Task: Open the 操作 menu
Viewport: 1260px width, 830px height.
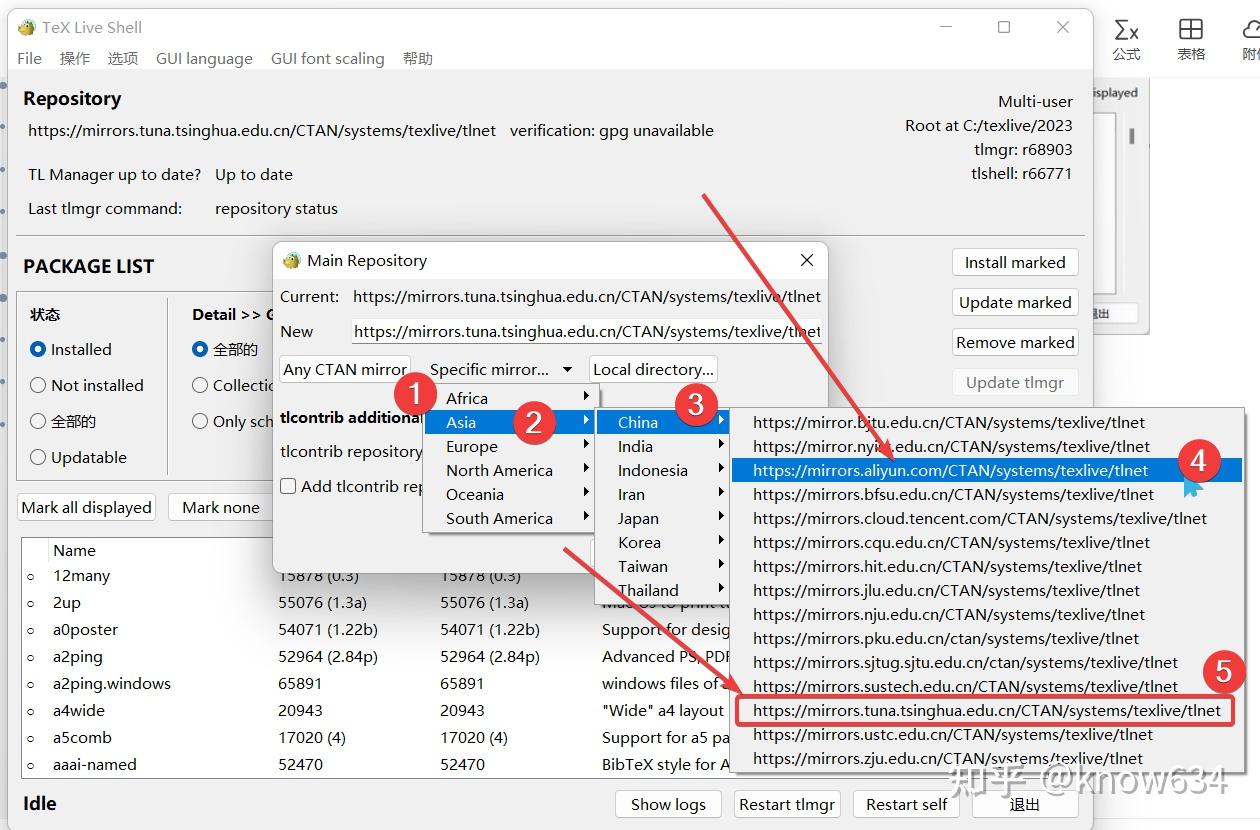Action: [x=75, y=58]
